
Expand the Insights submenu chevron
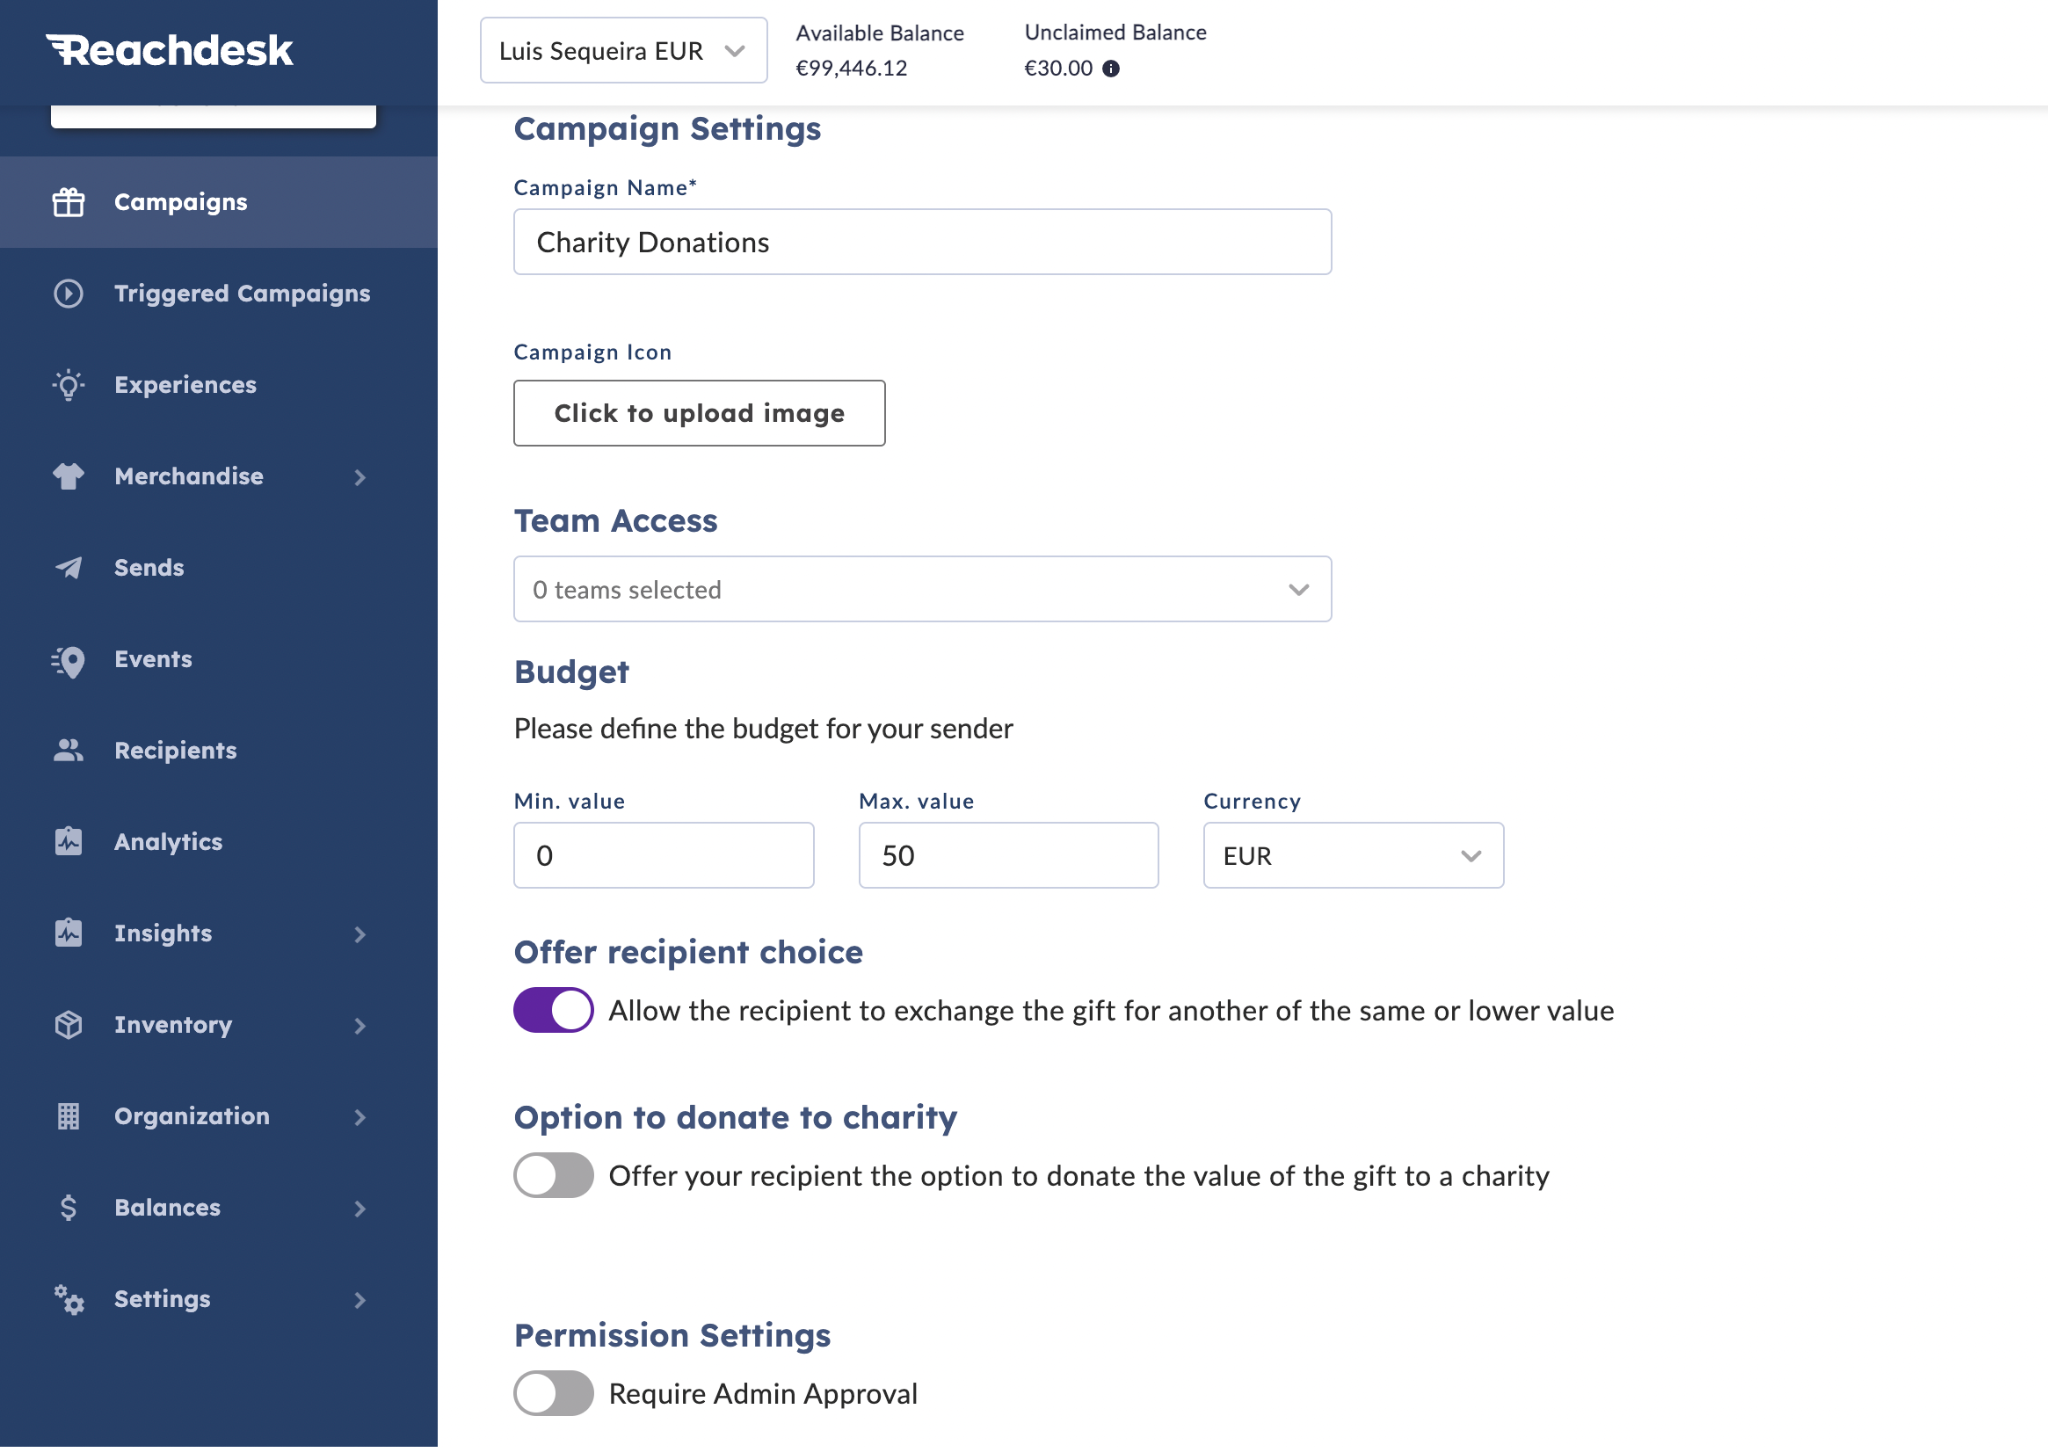click(x=360, y=934)
